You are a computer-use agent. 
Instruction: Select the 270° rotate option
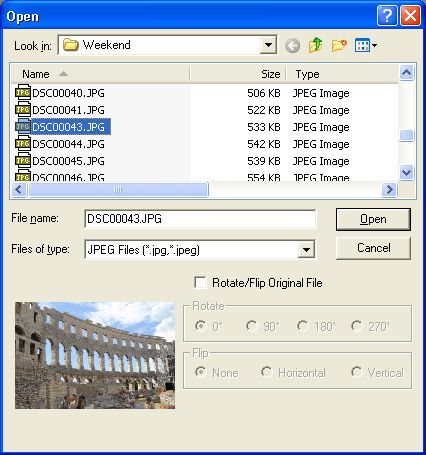tap(356, 326)
